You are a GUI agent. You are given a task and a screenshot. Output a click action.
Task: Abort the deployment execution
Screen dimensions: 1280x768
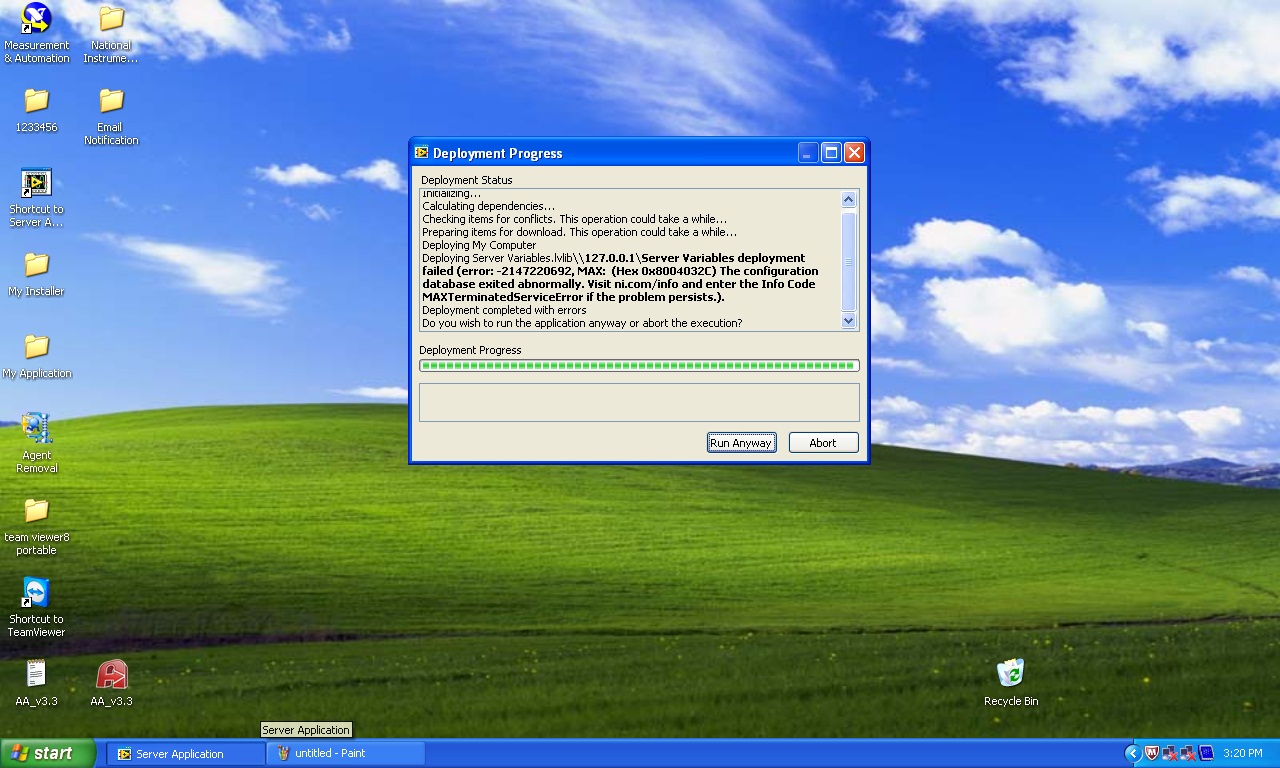click(823, 443)
